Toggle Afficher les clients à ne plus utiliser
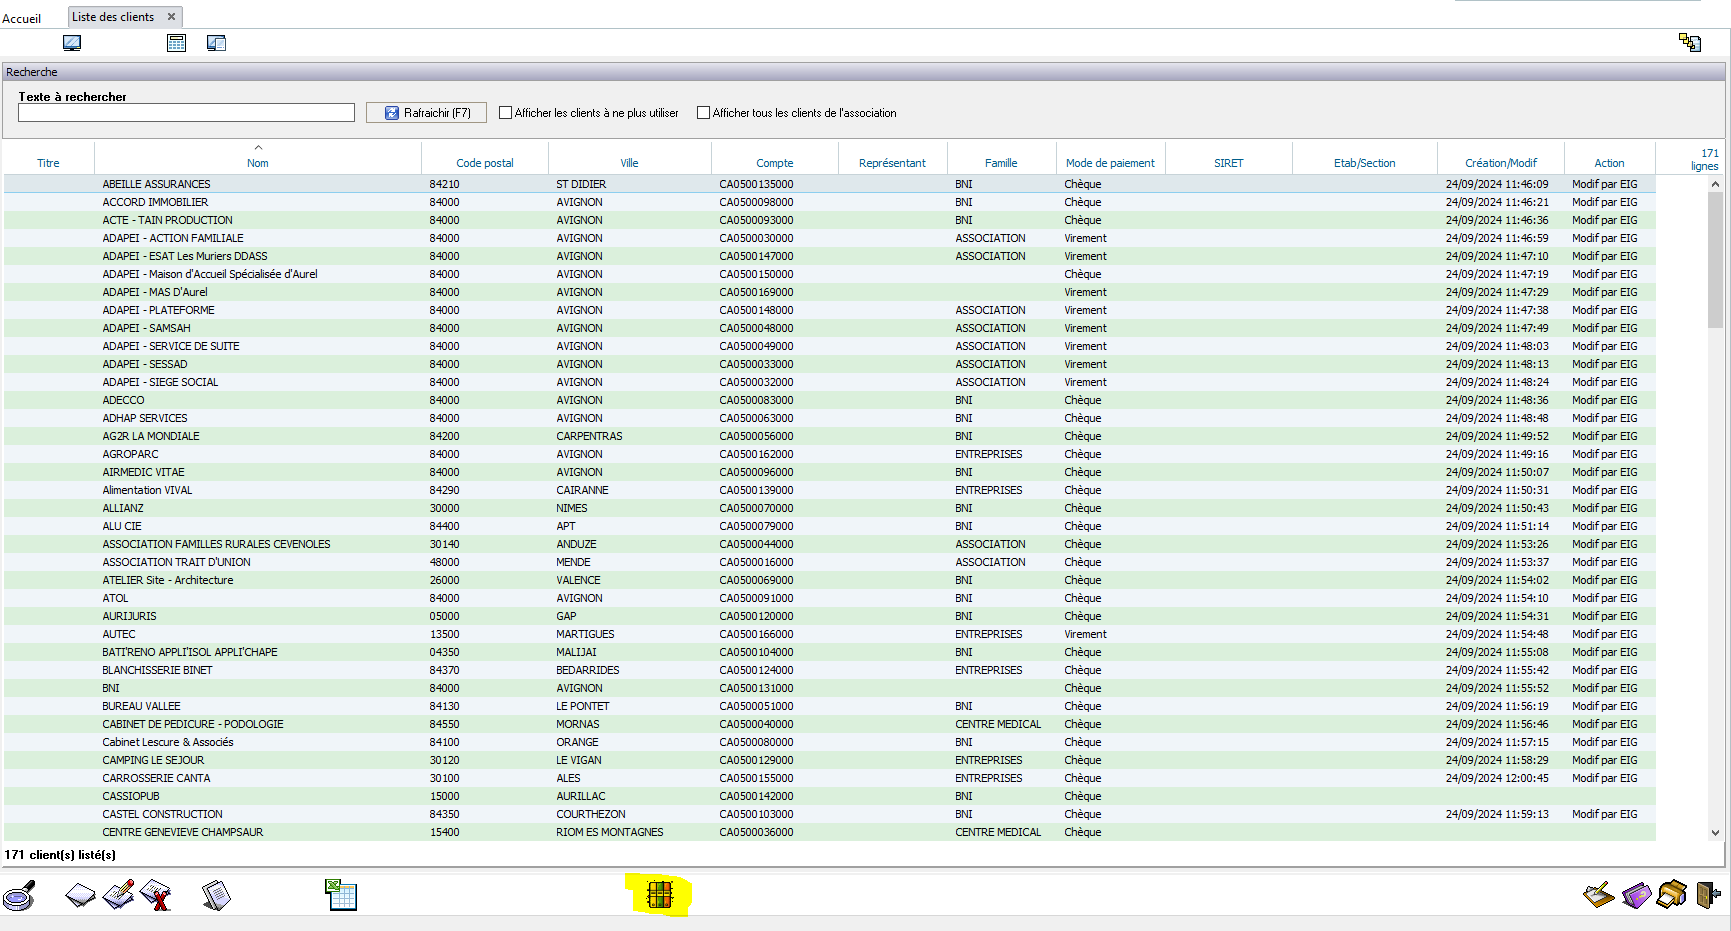The image size is (1731, 931). point(505,113)
